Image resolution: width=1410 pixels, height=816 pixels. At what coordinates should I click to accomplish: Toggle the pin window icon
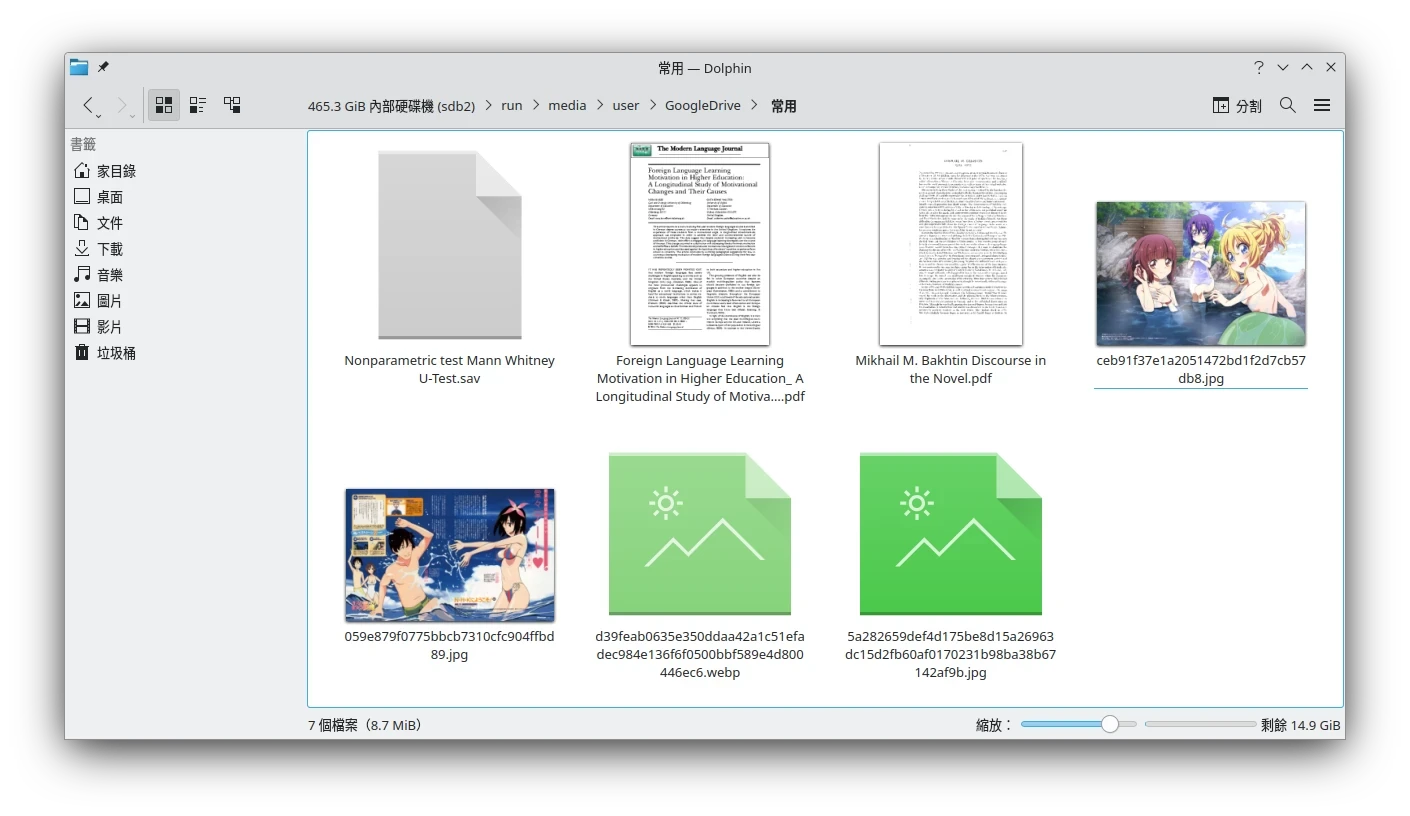103,67
